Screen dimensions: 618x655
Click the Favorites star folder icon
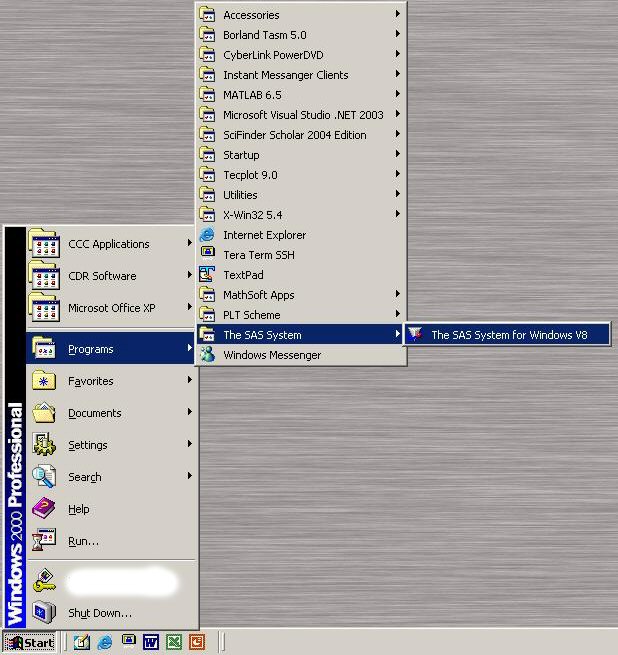44,380
